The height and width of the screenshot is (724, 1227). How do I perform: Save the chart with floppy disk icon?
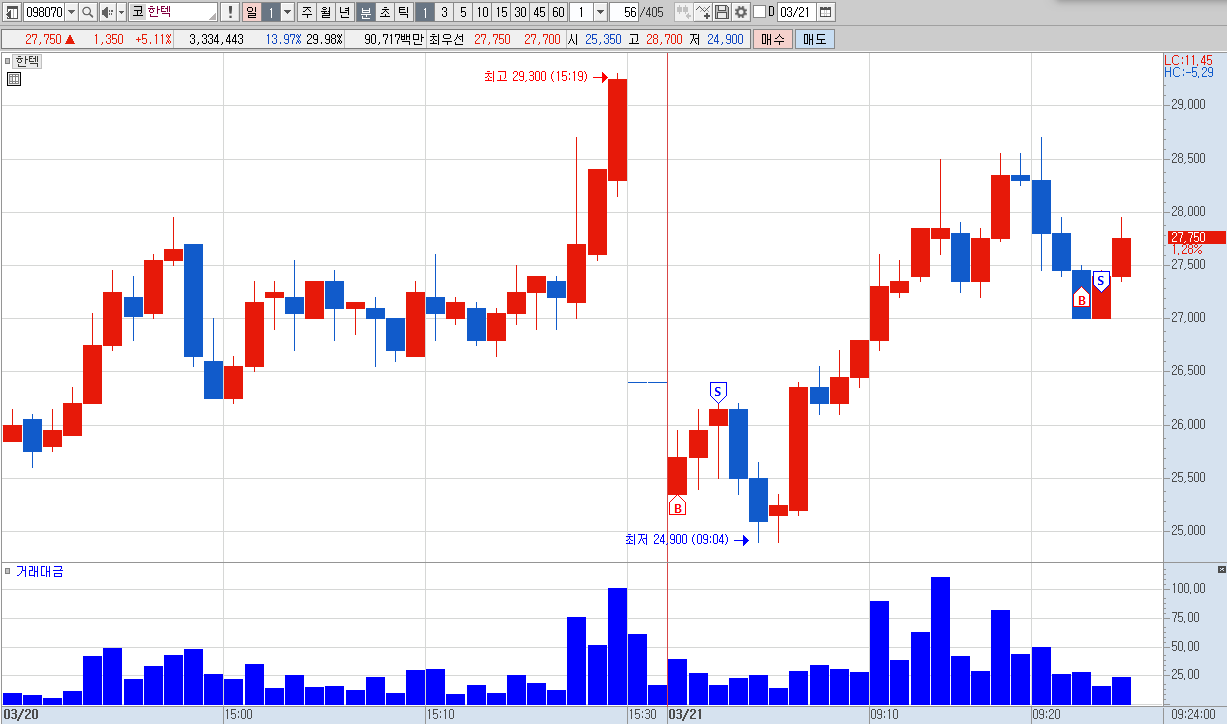point(722,12)
